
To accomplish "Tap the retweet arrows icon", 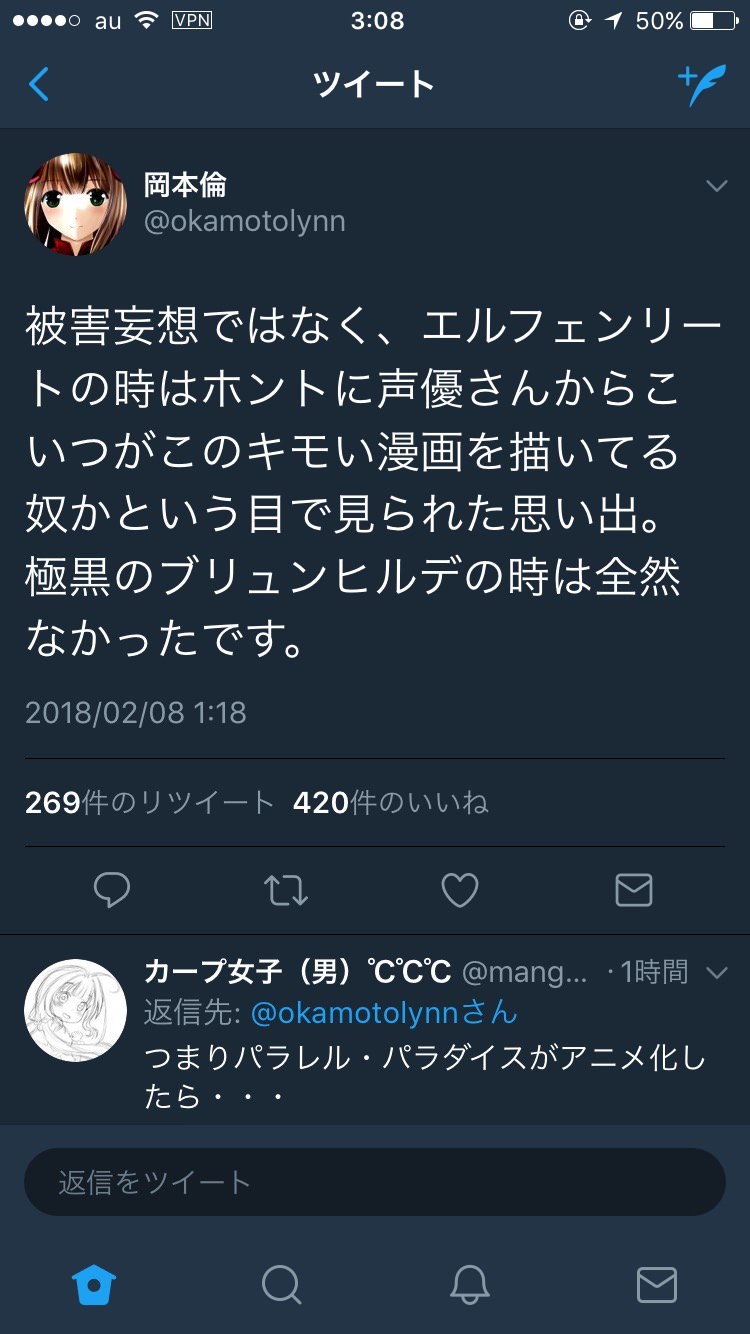I will click(x=286, y=889).
